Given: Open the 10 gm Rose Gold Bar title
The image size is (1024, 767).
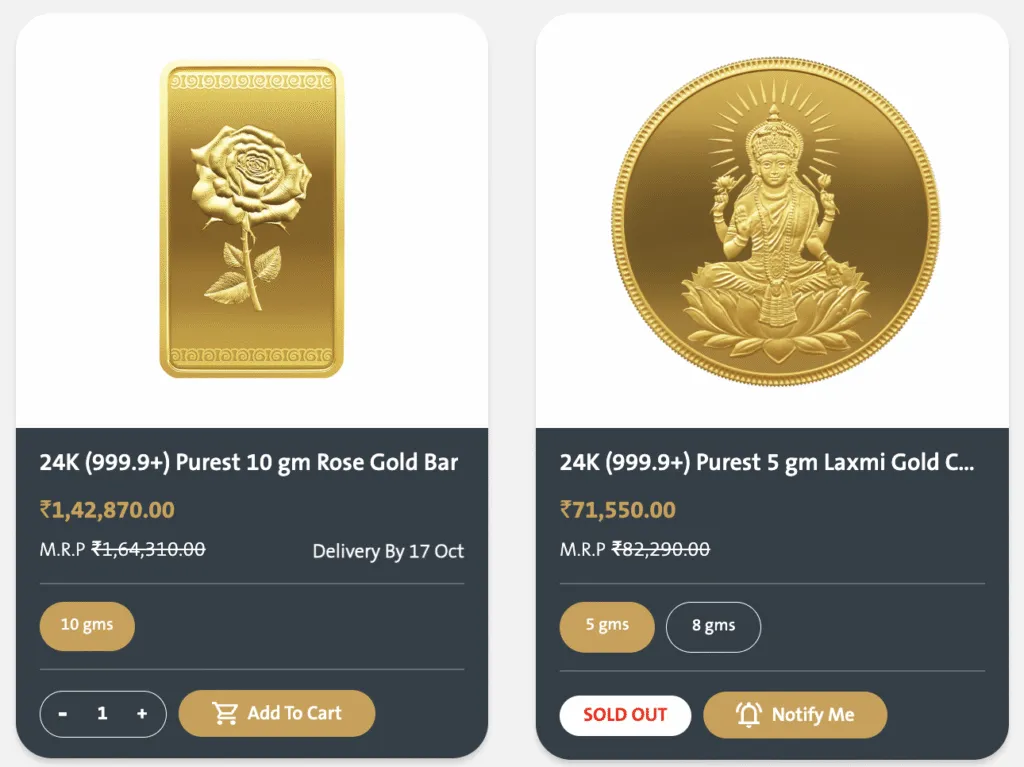Looking at the screenshot, I should click(x=249, y=462).
